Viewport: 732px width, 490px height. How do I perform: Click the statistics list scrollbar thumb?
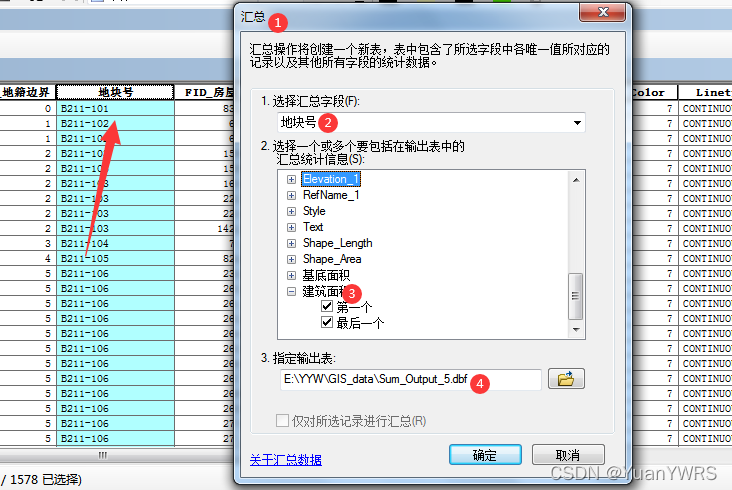point(576,296)
